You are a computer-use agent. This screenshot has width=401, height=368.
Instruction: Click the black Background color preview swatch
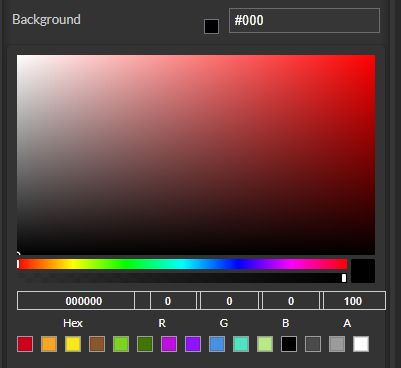coord(211,26)
